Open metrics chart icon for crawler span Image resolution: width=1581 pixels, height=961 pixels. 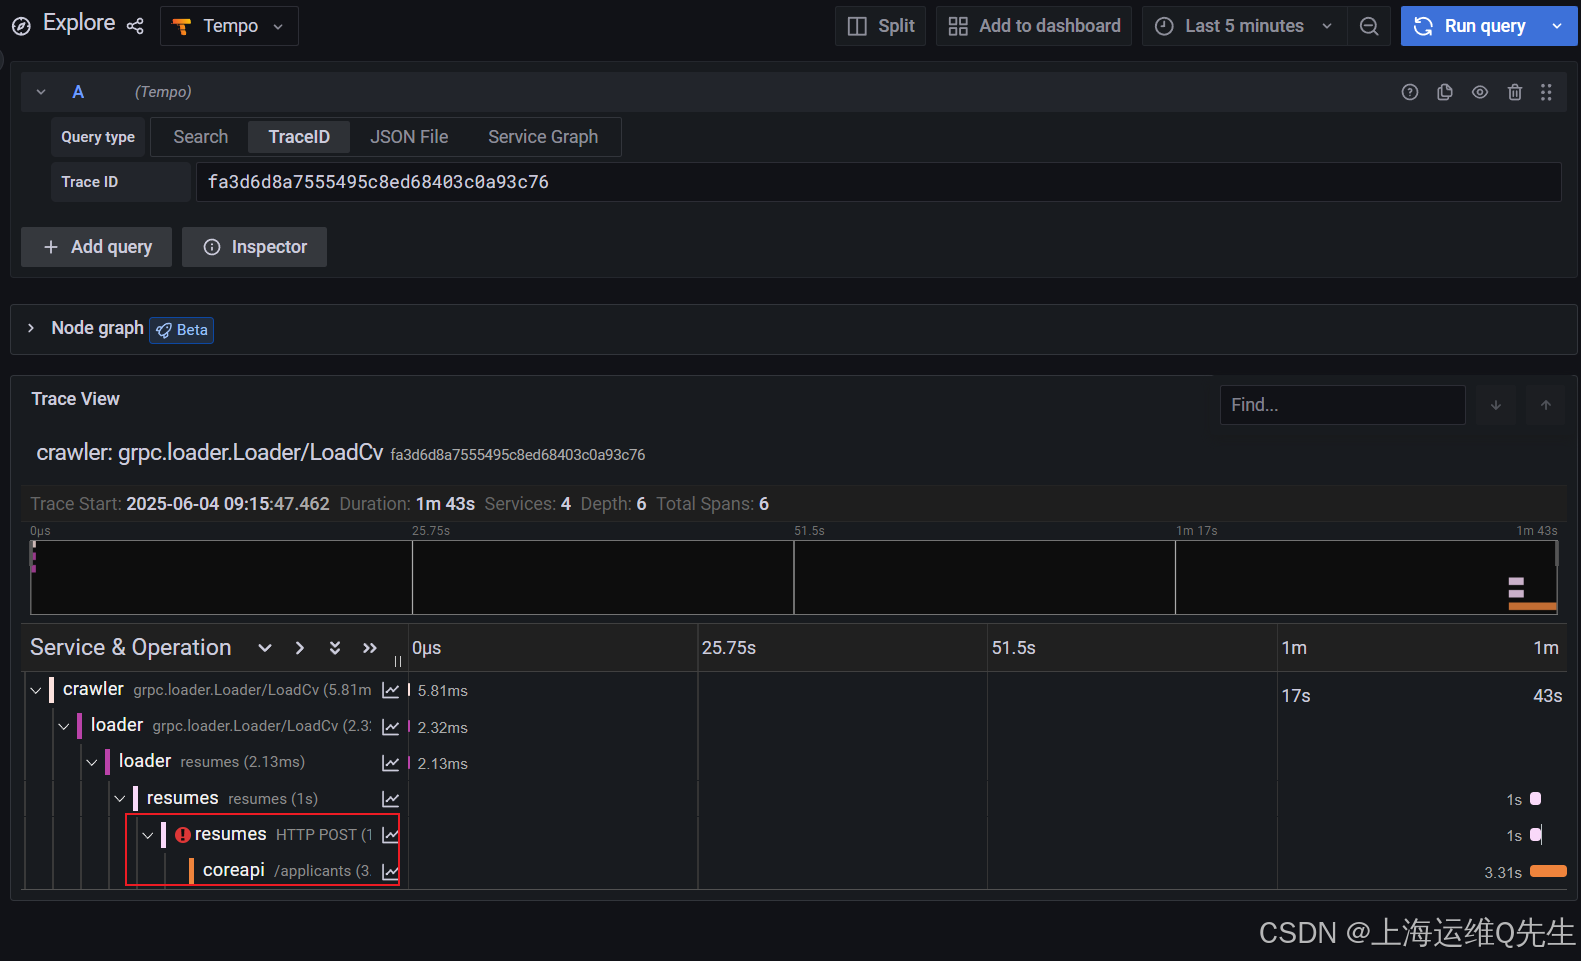point(391,690)
